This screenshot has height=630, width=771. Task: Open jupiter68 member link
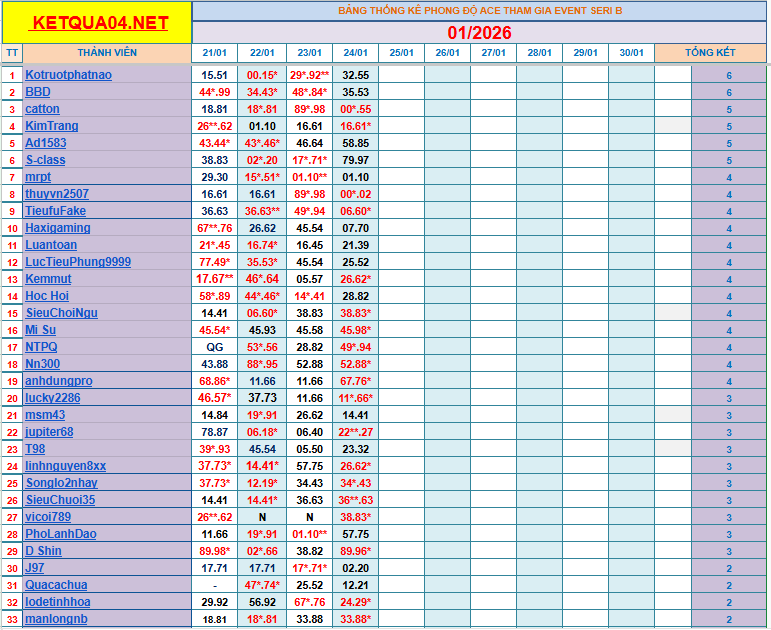tap(49, 432)
